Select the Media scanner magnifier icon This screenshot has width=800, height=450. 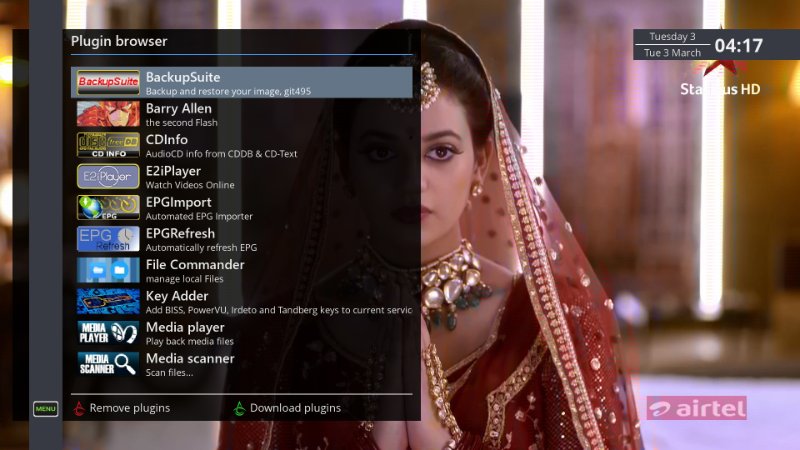click(x=108, y=364)
